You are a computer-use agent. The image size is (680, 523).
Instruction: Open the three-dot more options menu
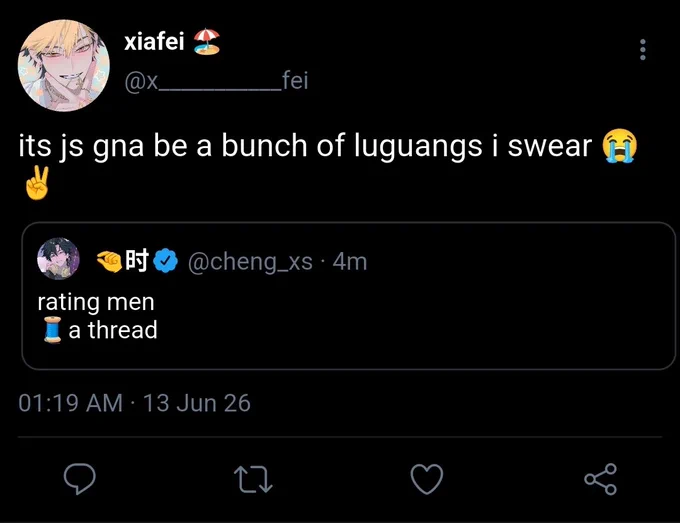click(643, 49)
